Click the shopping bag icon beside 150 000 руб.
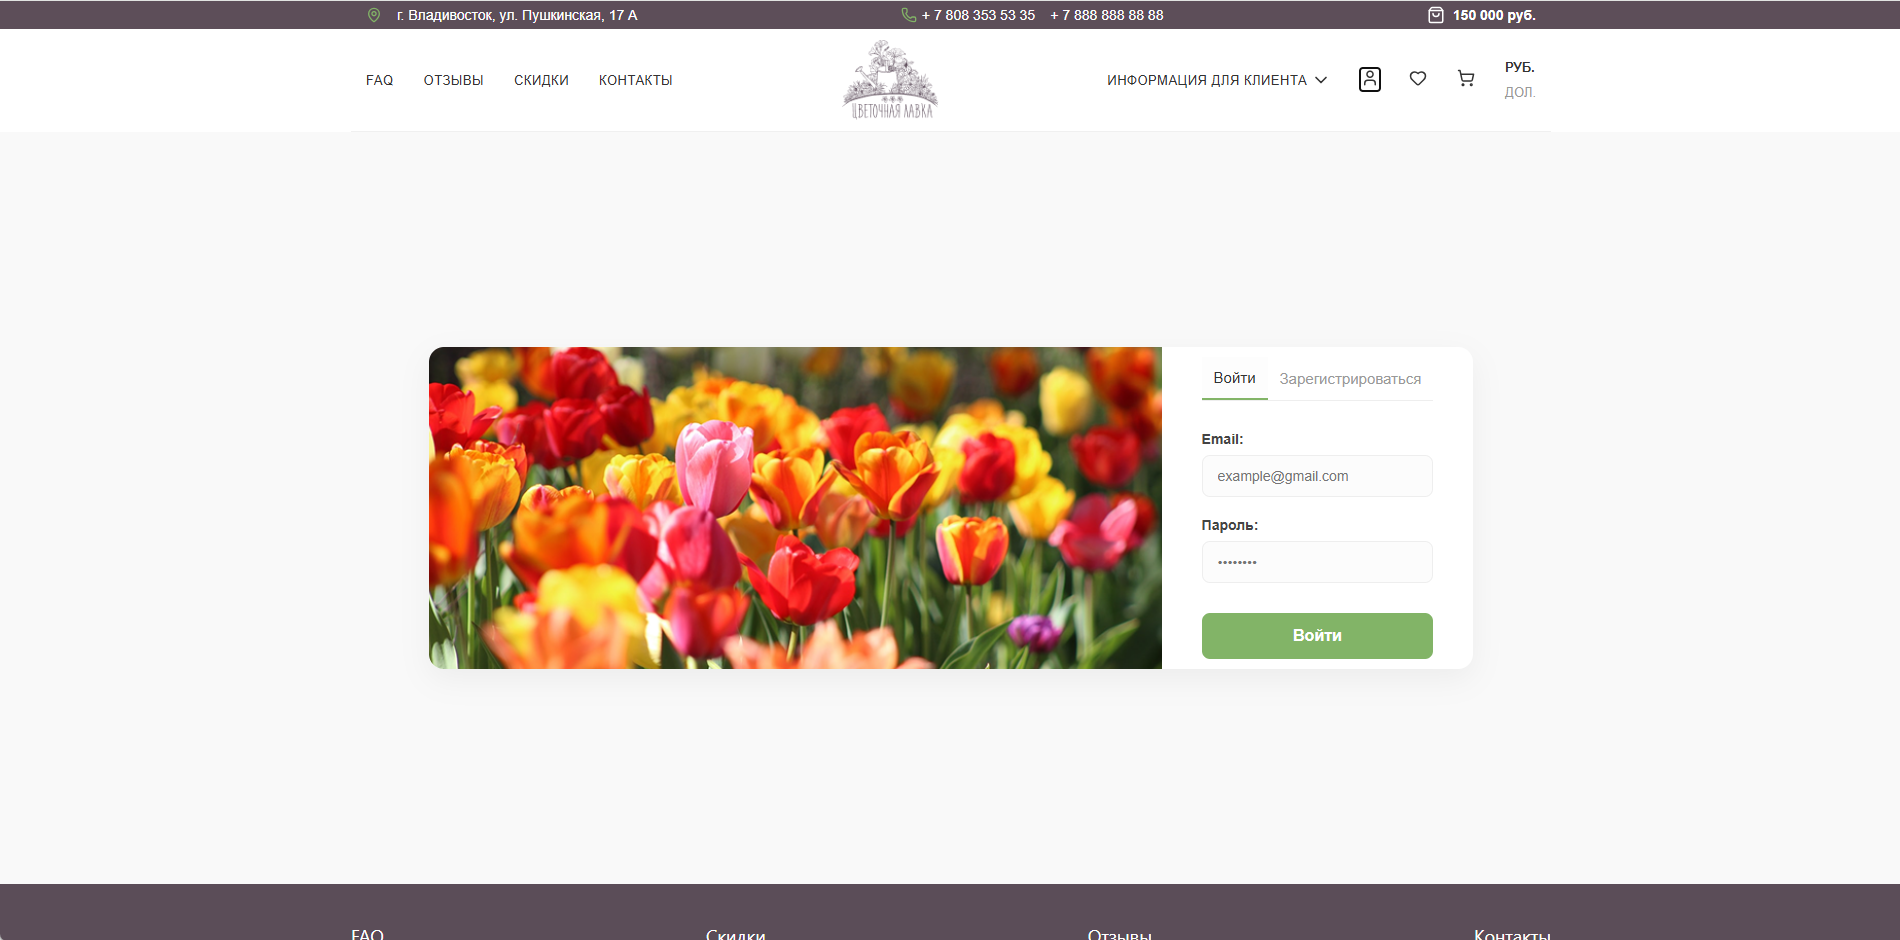 tap(1435, 15)
